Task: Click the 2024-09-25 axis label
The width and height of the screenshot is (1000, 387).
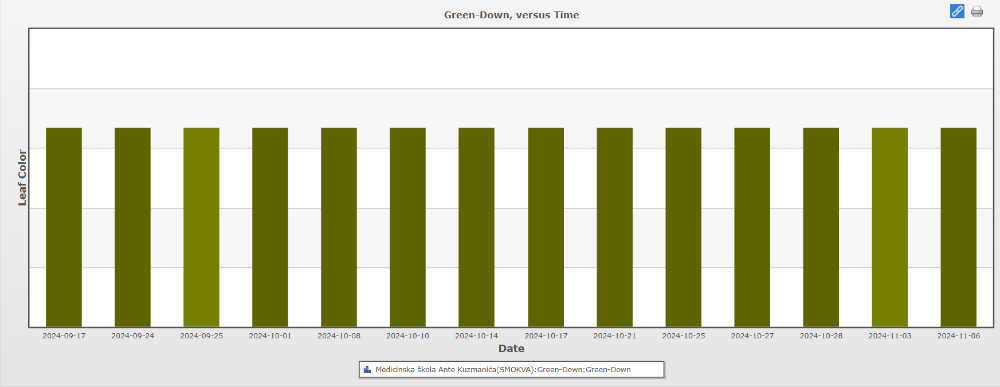Action: [x=202, y=335]
